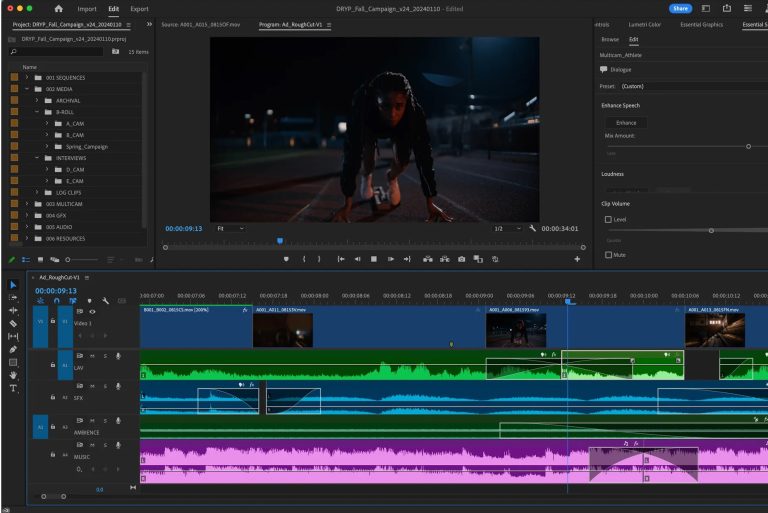Enable voice-over record on AMBIENCE track
Screen dimensions: 768x513
coord(118,421)
